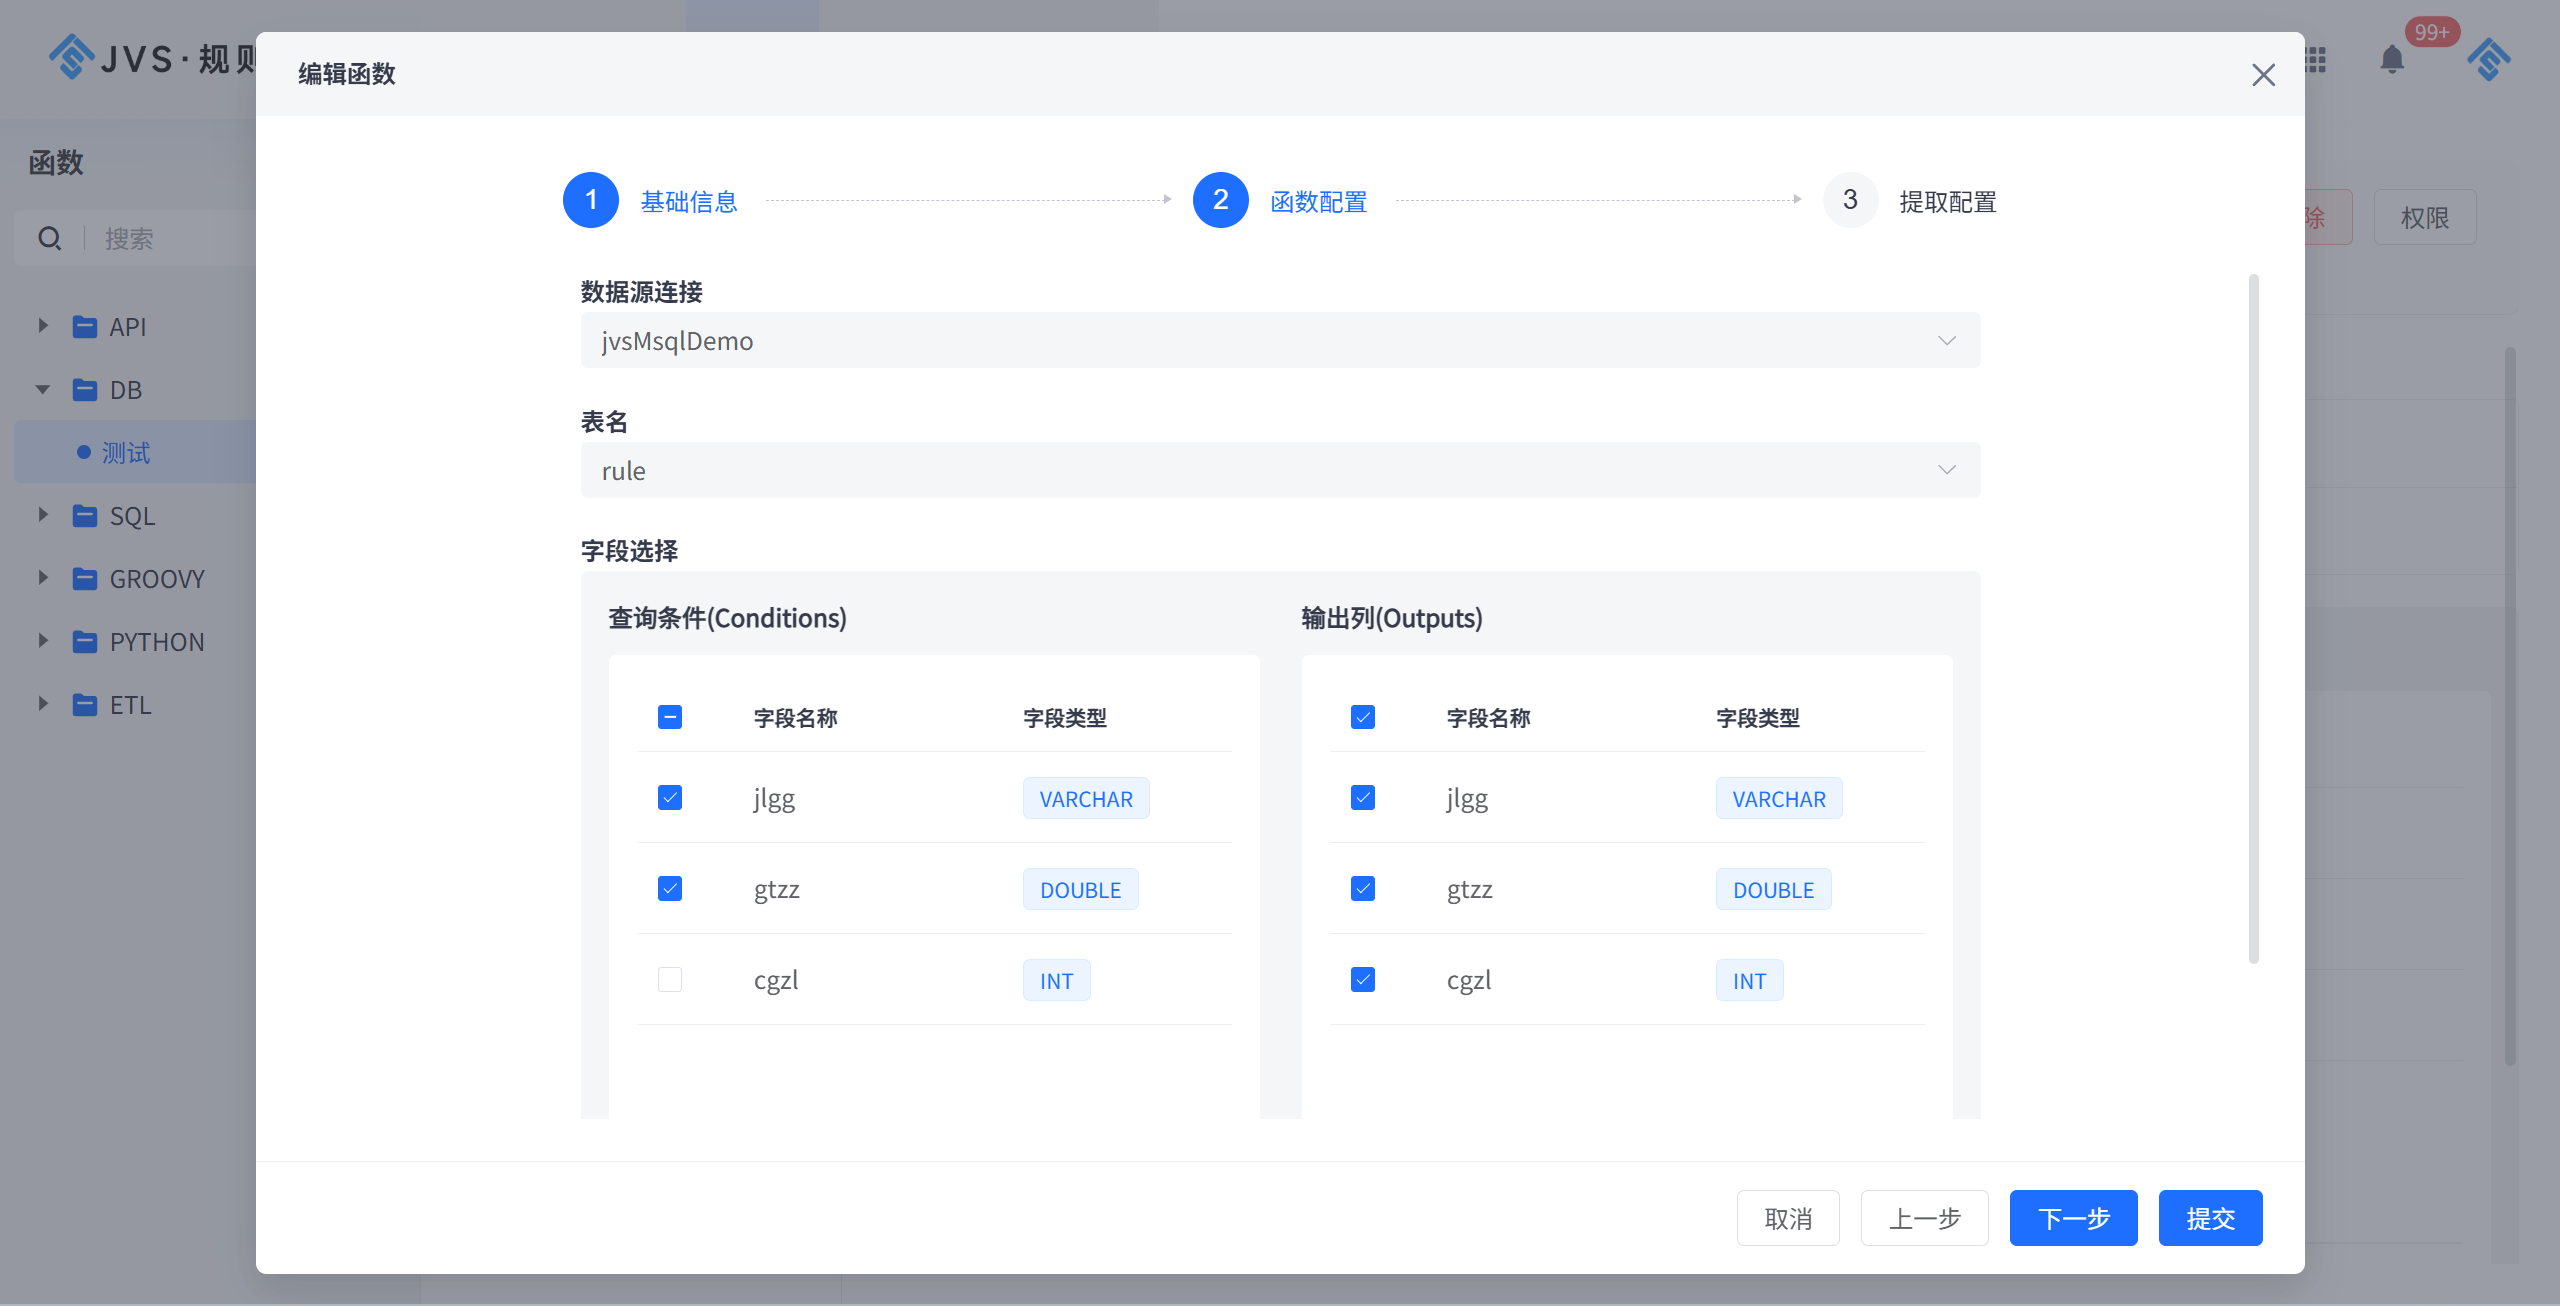Go to the 提取配置 step
The width and height of the screenshot is (2560, 1306).
[1948, 202]
